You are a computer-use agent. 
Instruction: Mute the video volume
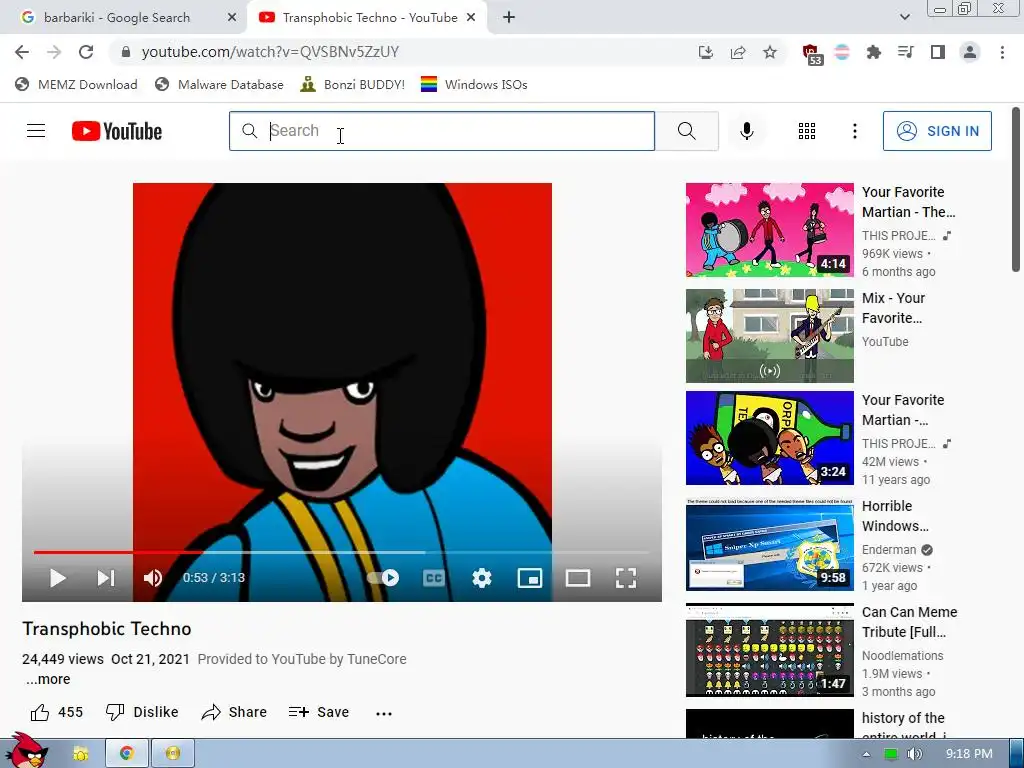pos(153,578)
